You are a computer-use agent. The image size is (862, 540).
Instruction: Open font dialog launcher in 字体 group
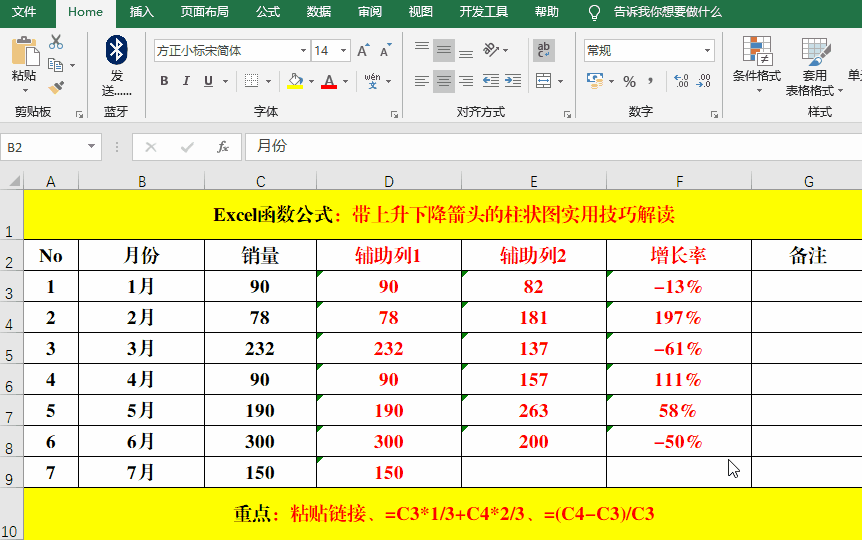pos(394,114)
